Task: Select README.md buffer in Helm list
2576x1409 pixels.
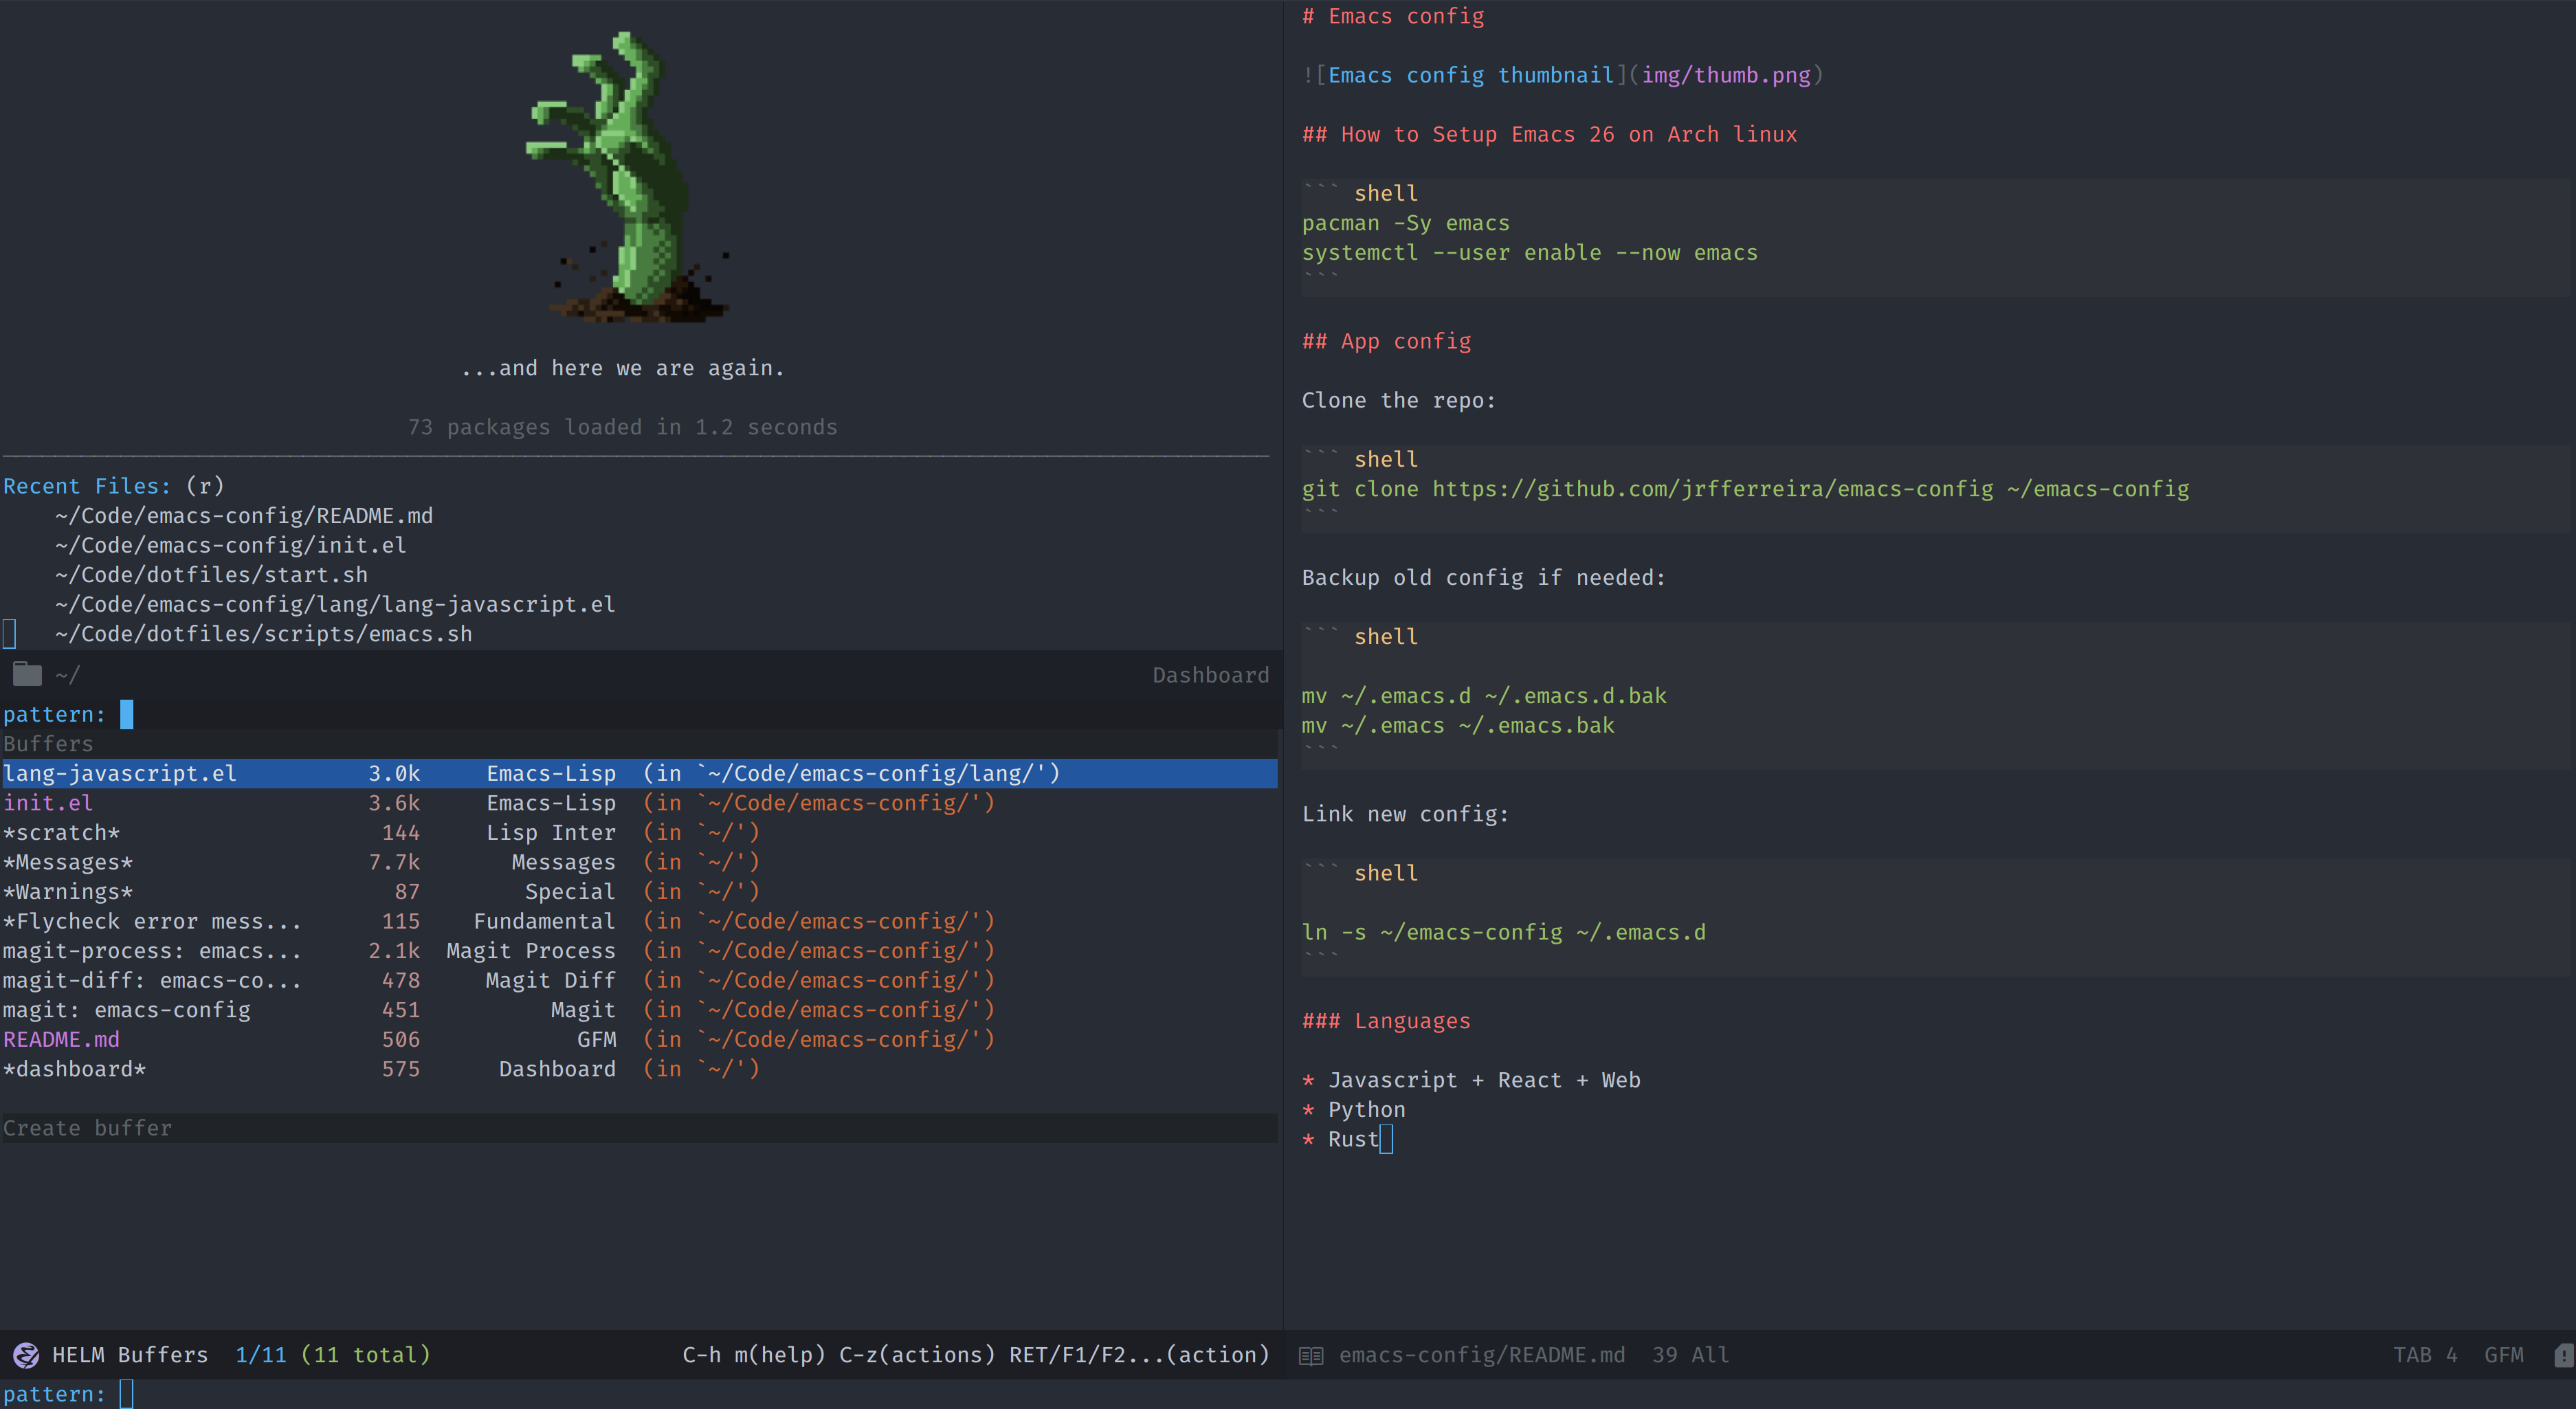Action: coord(61,1040)
